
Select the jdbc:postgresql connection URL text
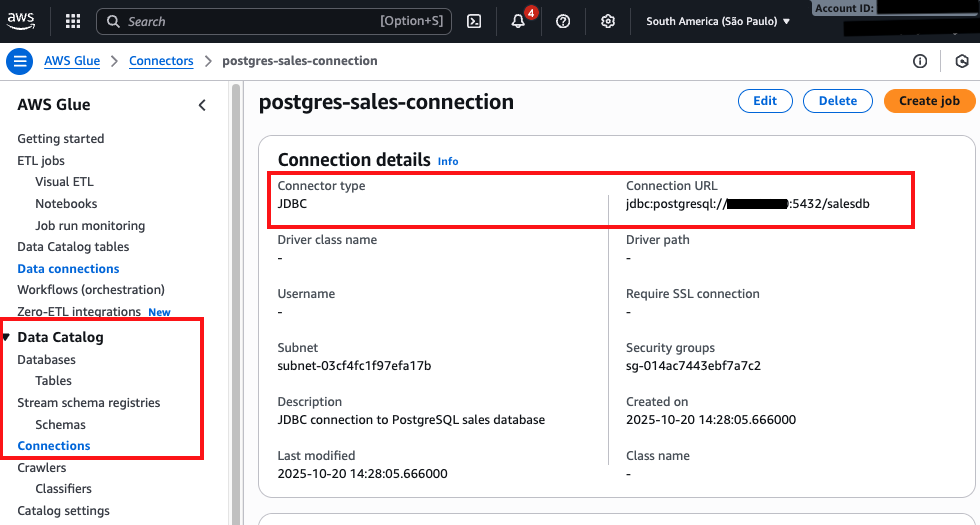[x=748, y=204]
